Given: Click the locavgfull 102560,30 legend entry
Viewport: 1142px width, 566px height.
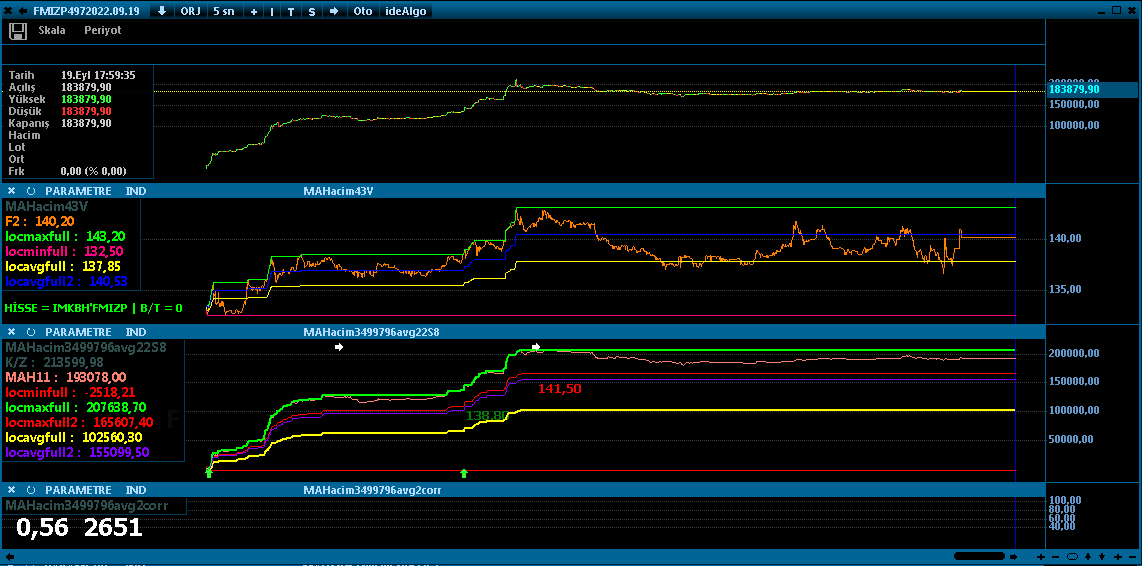Looking at the screenshot, I should pyautogui.click(x=74, y=437).
